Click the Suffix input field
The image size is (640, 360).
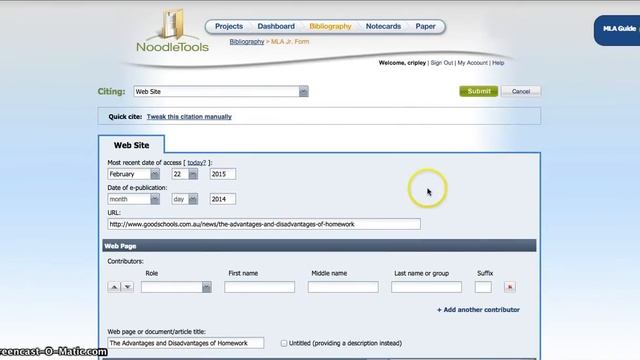pos(483,287)
